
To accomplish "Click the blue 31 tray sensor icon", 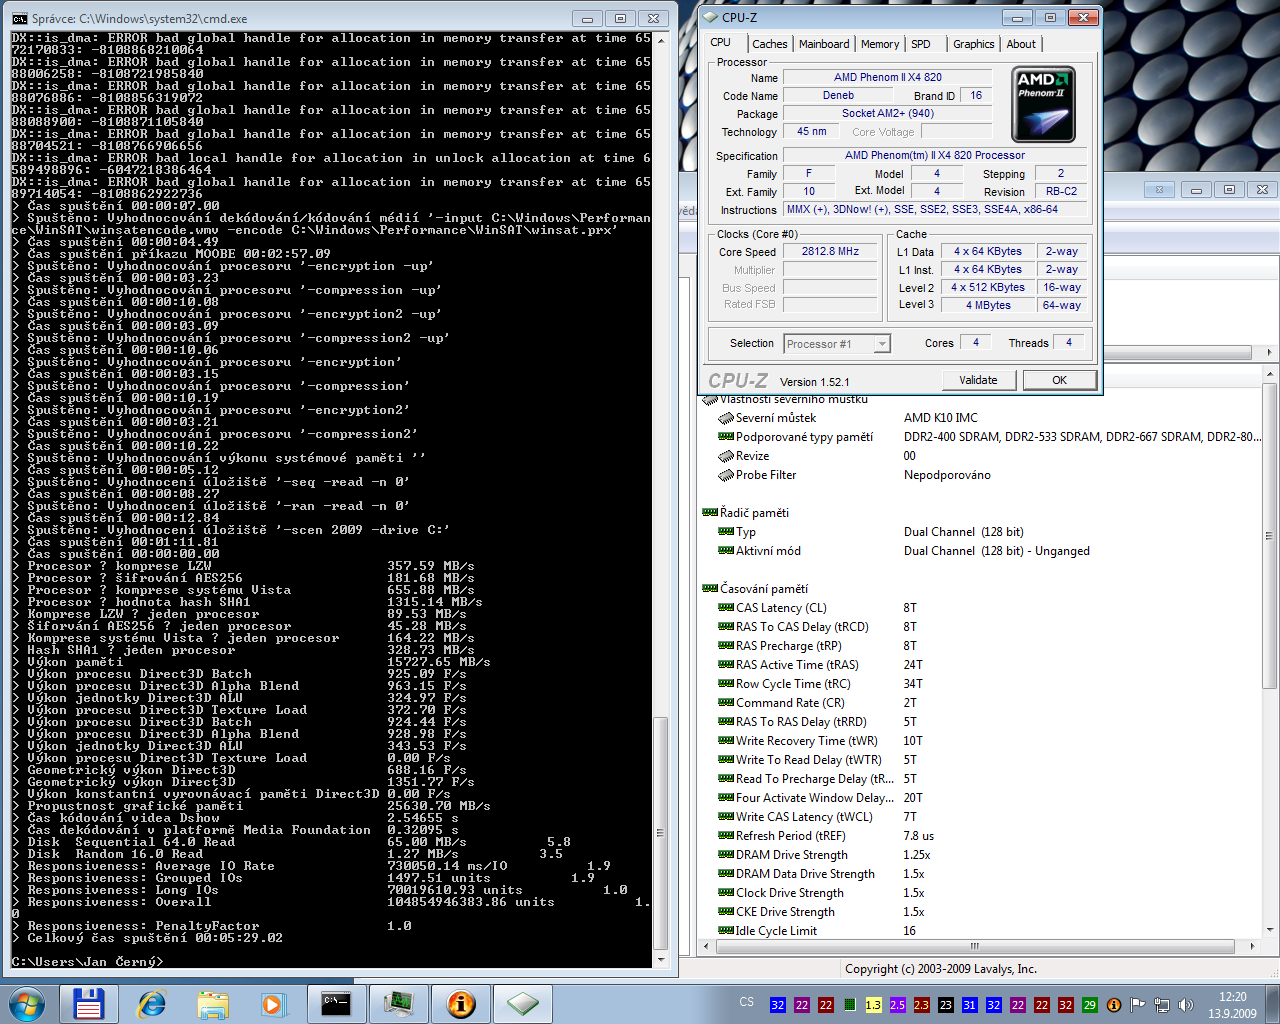I will point(969,1005).
